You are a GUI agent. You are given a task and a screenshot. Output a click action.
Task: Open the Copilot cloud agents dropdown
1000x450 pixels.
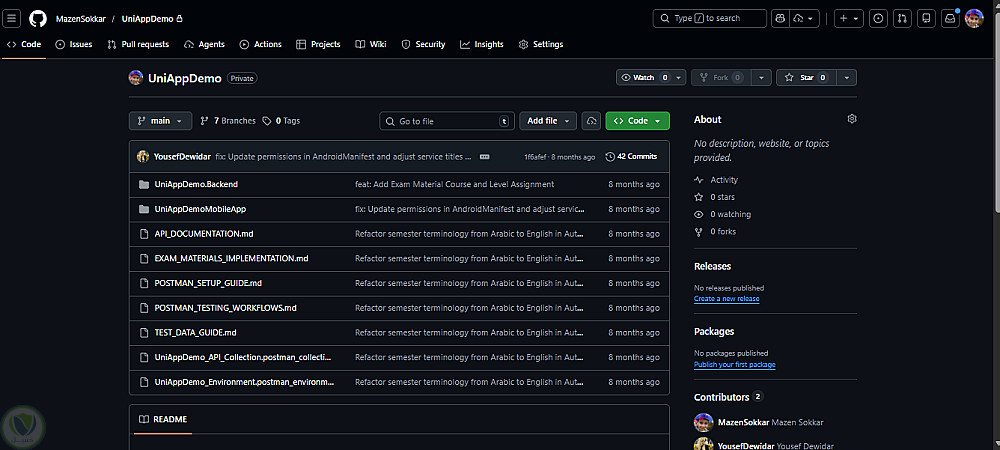804,18
